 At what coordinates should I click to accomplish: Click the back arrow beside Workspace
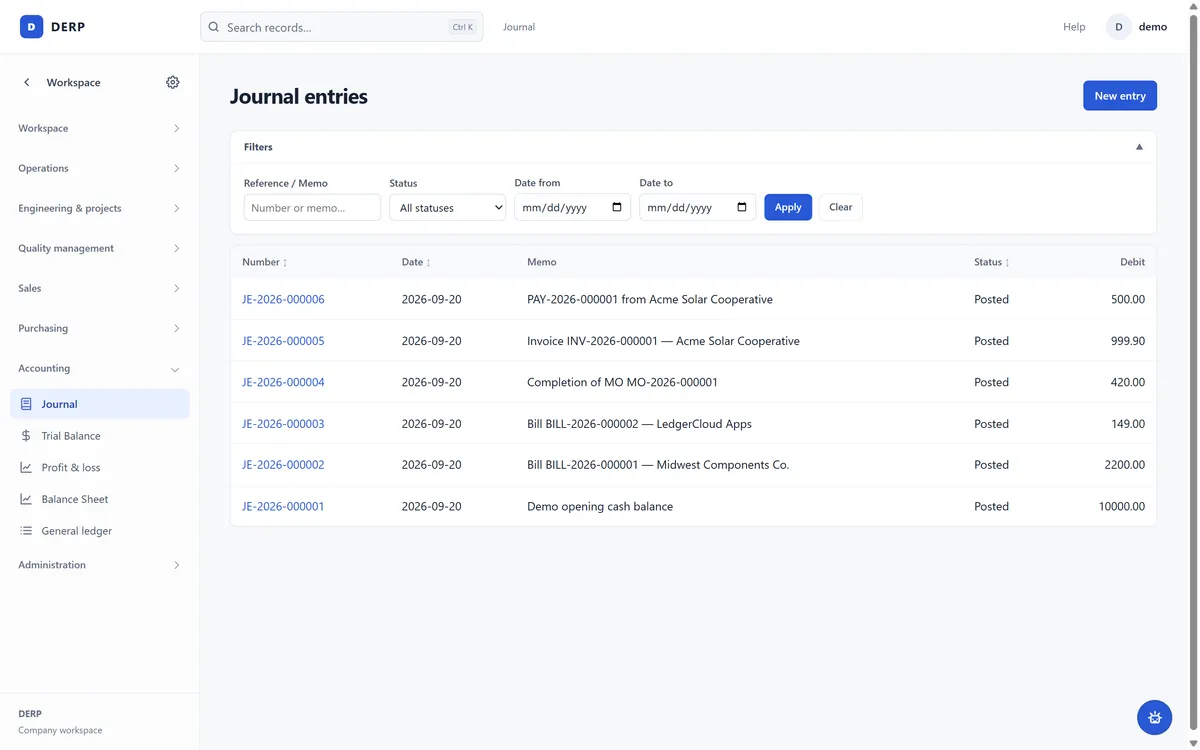coord(27,82)
